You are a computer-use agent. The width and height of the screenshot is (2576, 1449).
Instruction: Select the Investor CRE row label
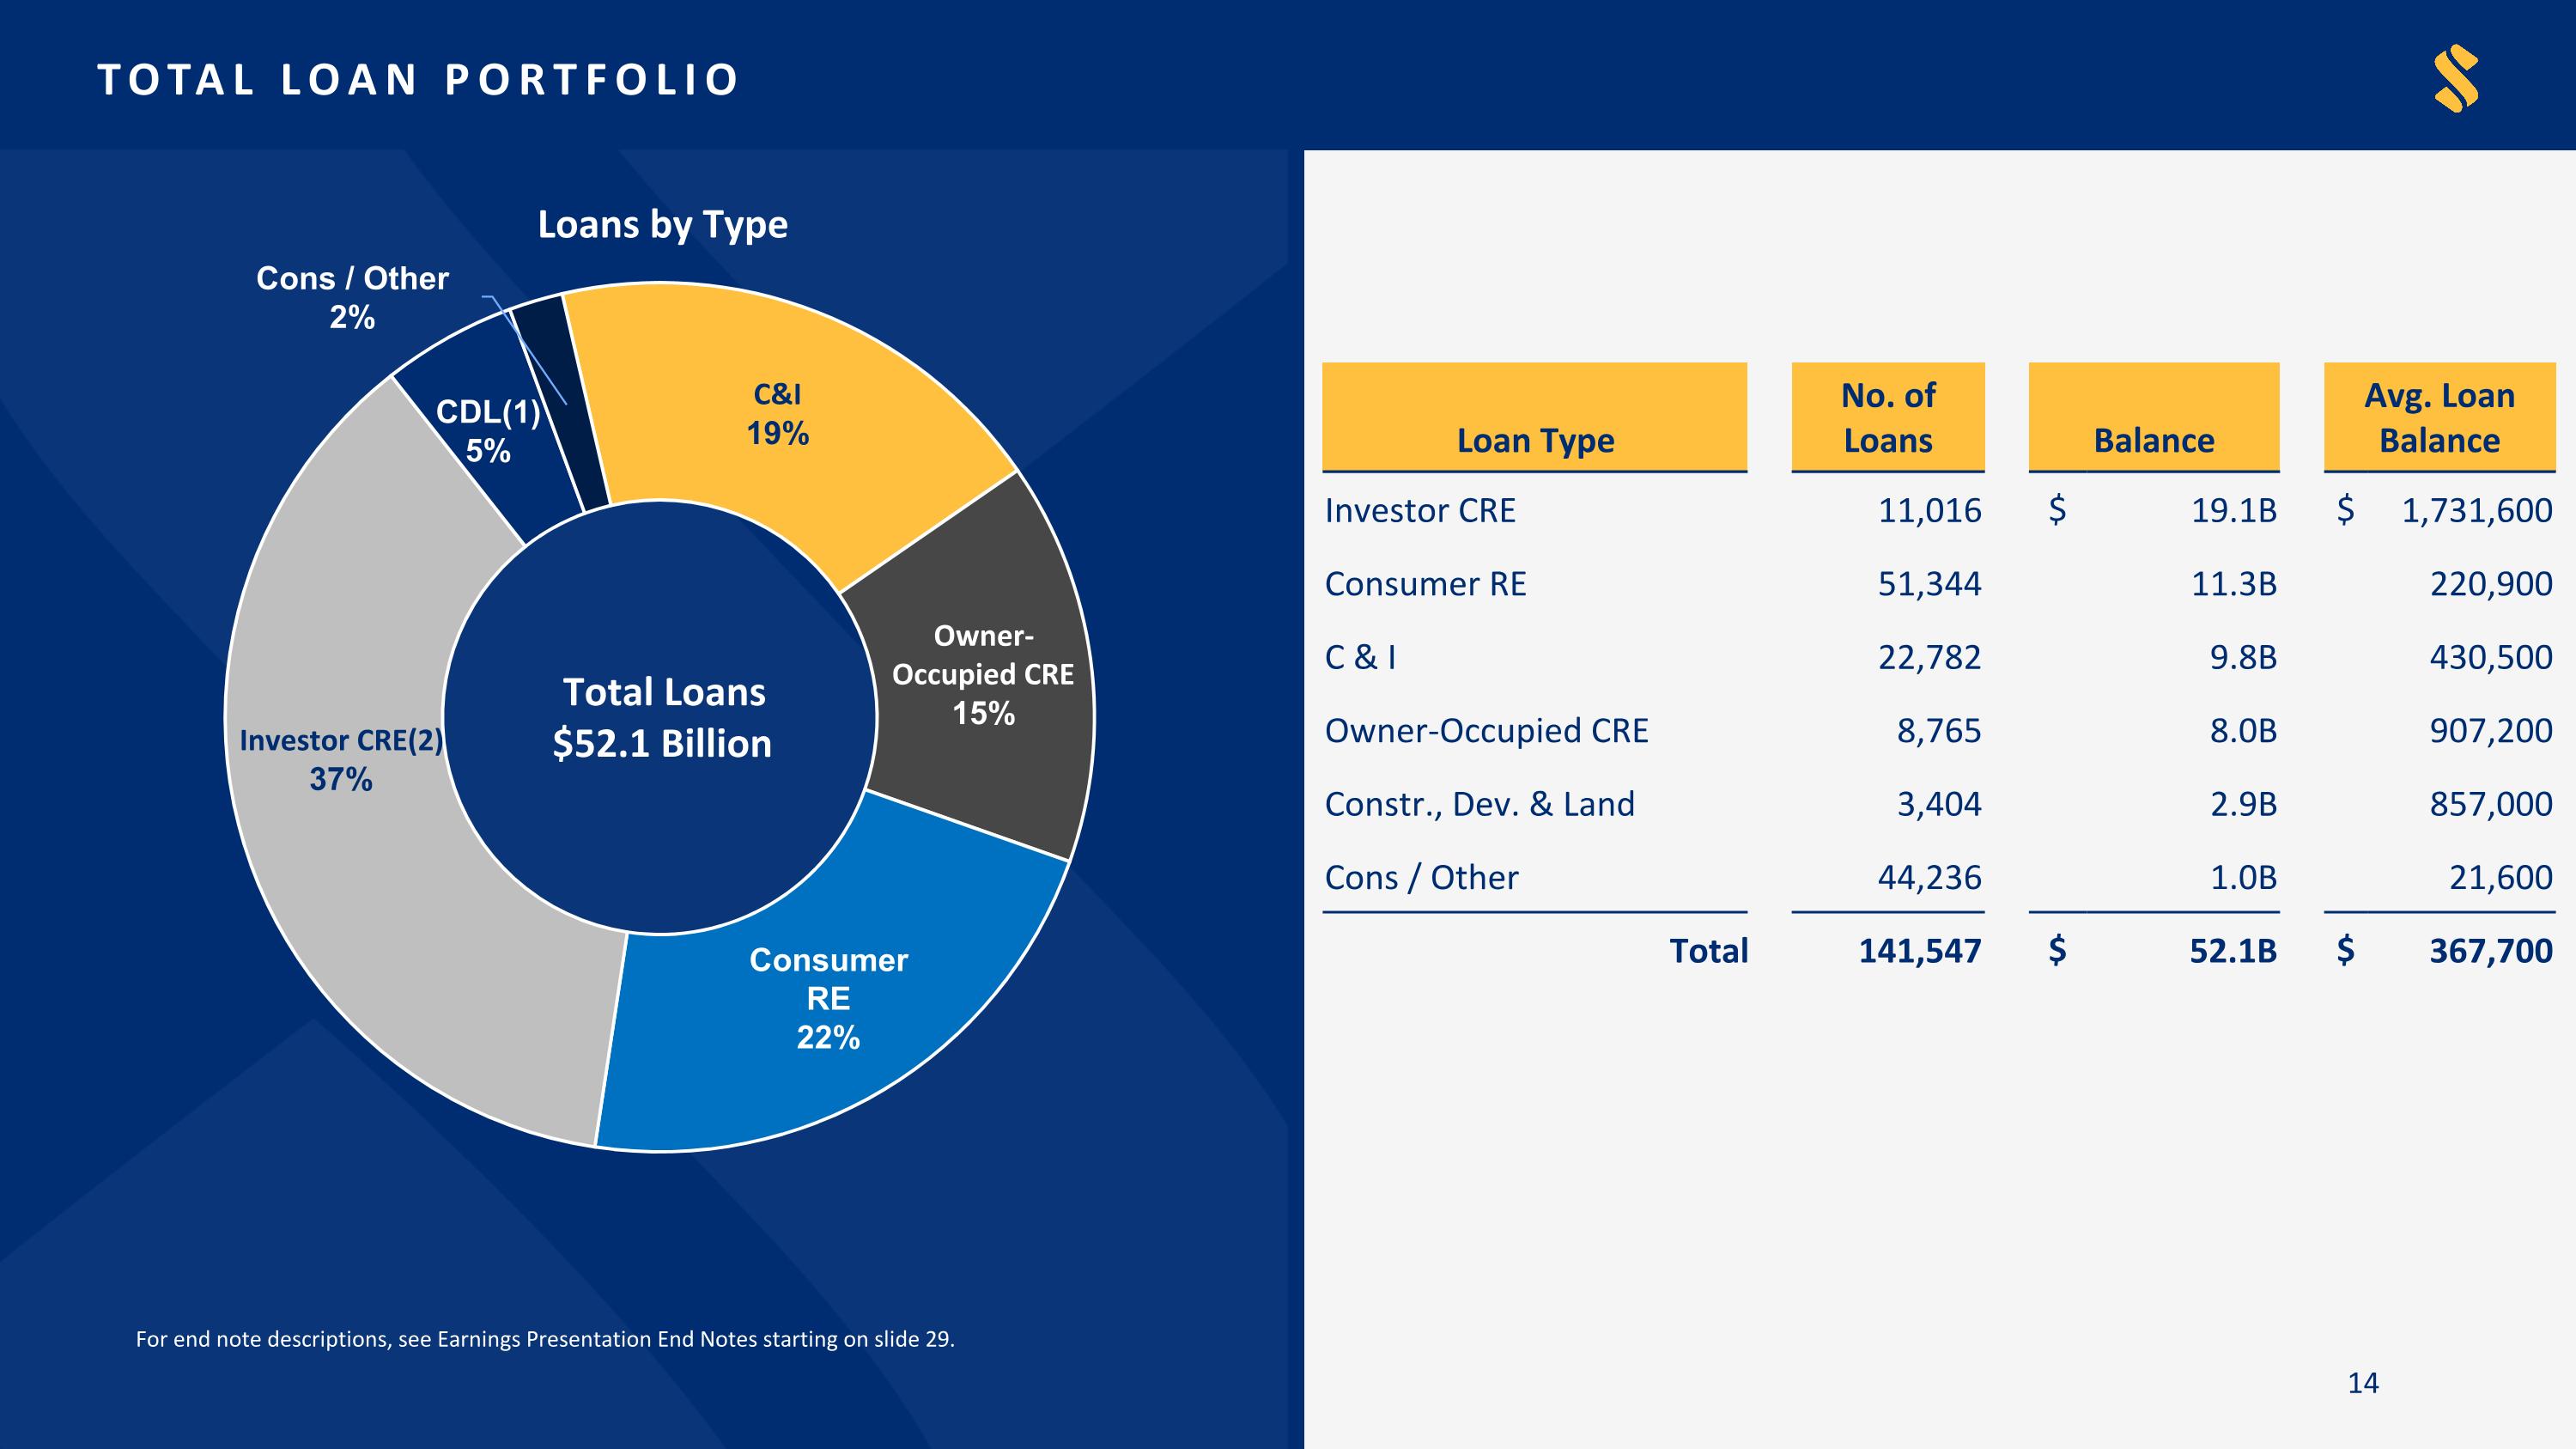tap(1420, 511)
